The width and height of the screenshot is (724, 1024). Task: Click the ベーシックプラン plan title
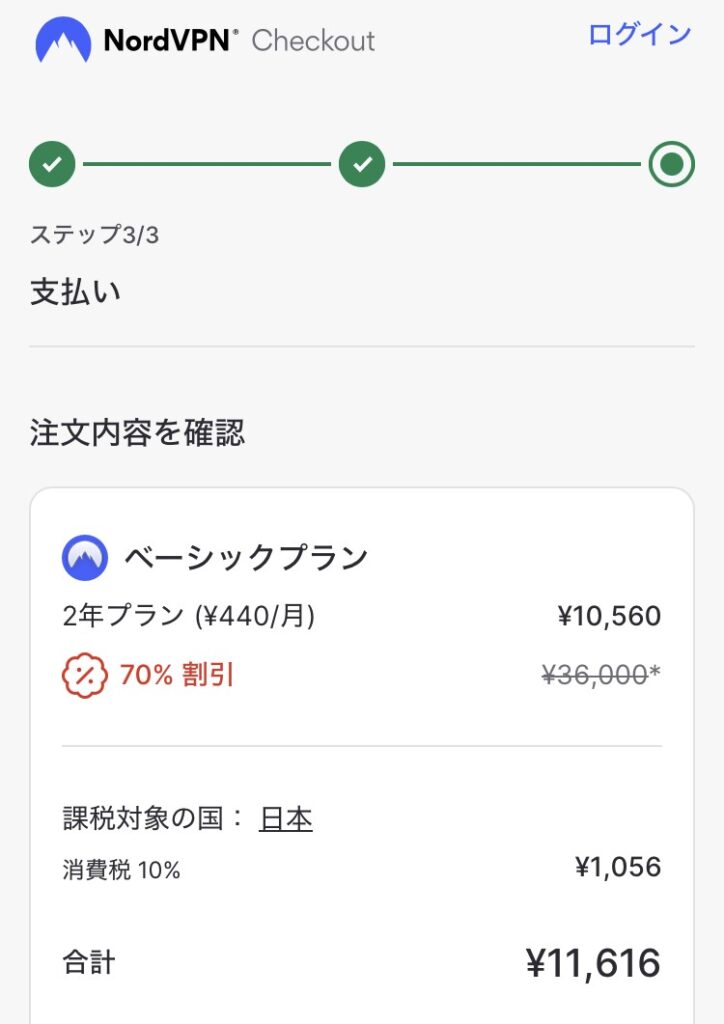click(247, 558)
